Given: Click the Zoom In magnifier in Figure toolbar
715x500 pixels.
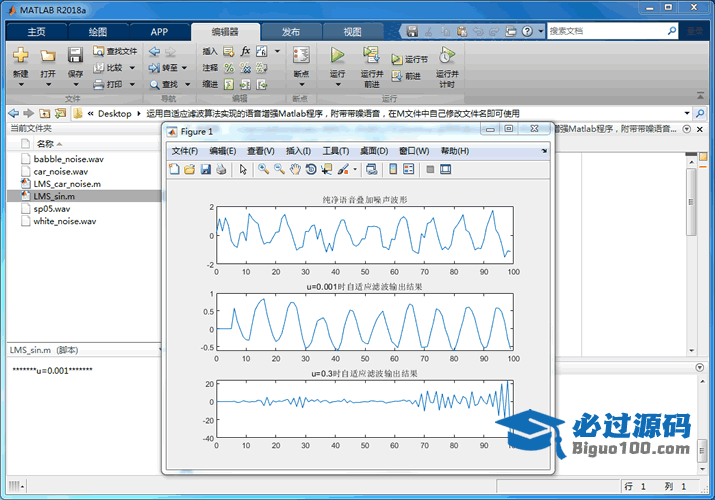Looking at the screenshot, I should [263, 169].
